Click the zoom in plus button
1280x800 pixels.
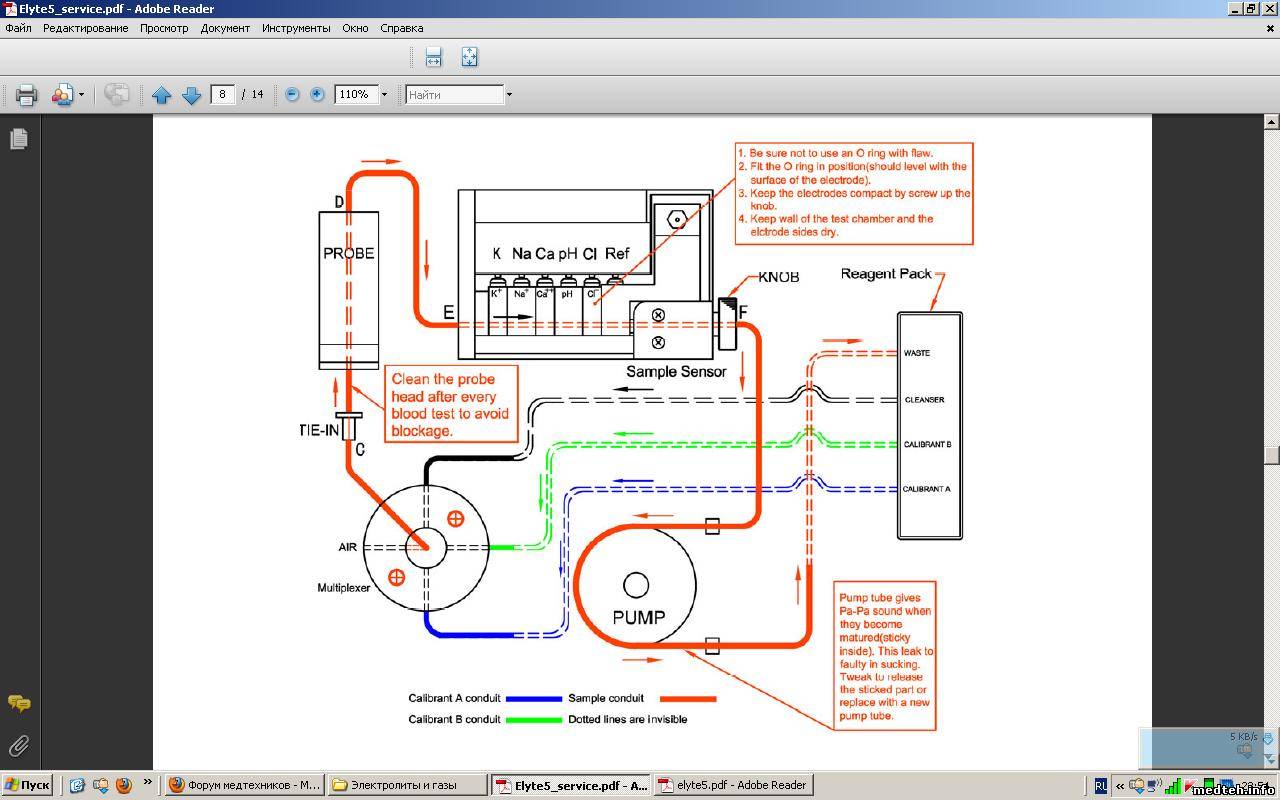click(x=317, y=94)
